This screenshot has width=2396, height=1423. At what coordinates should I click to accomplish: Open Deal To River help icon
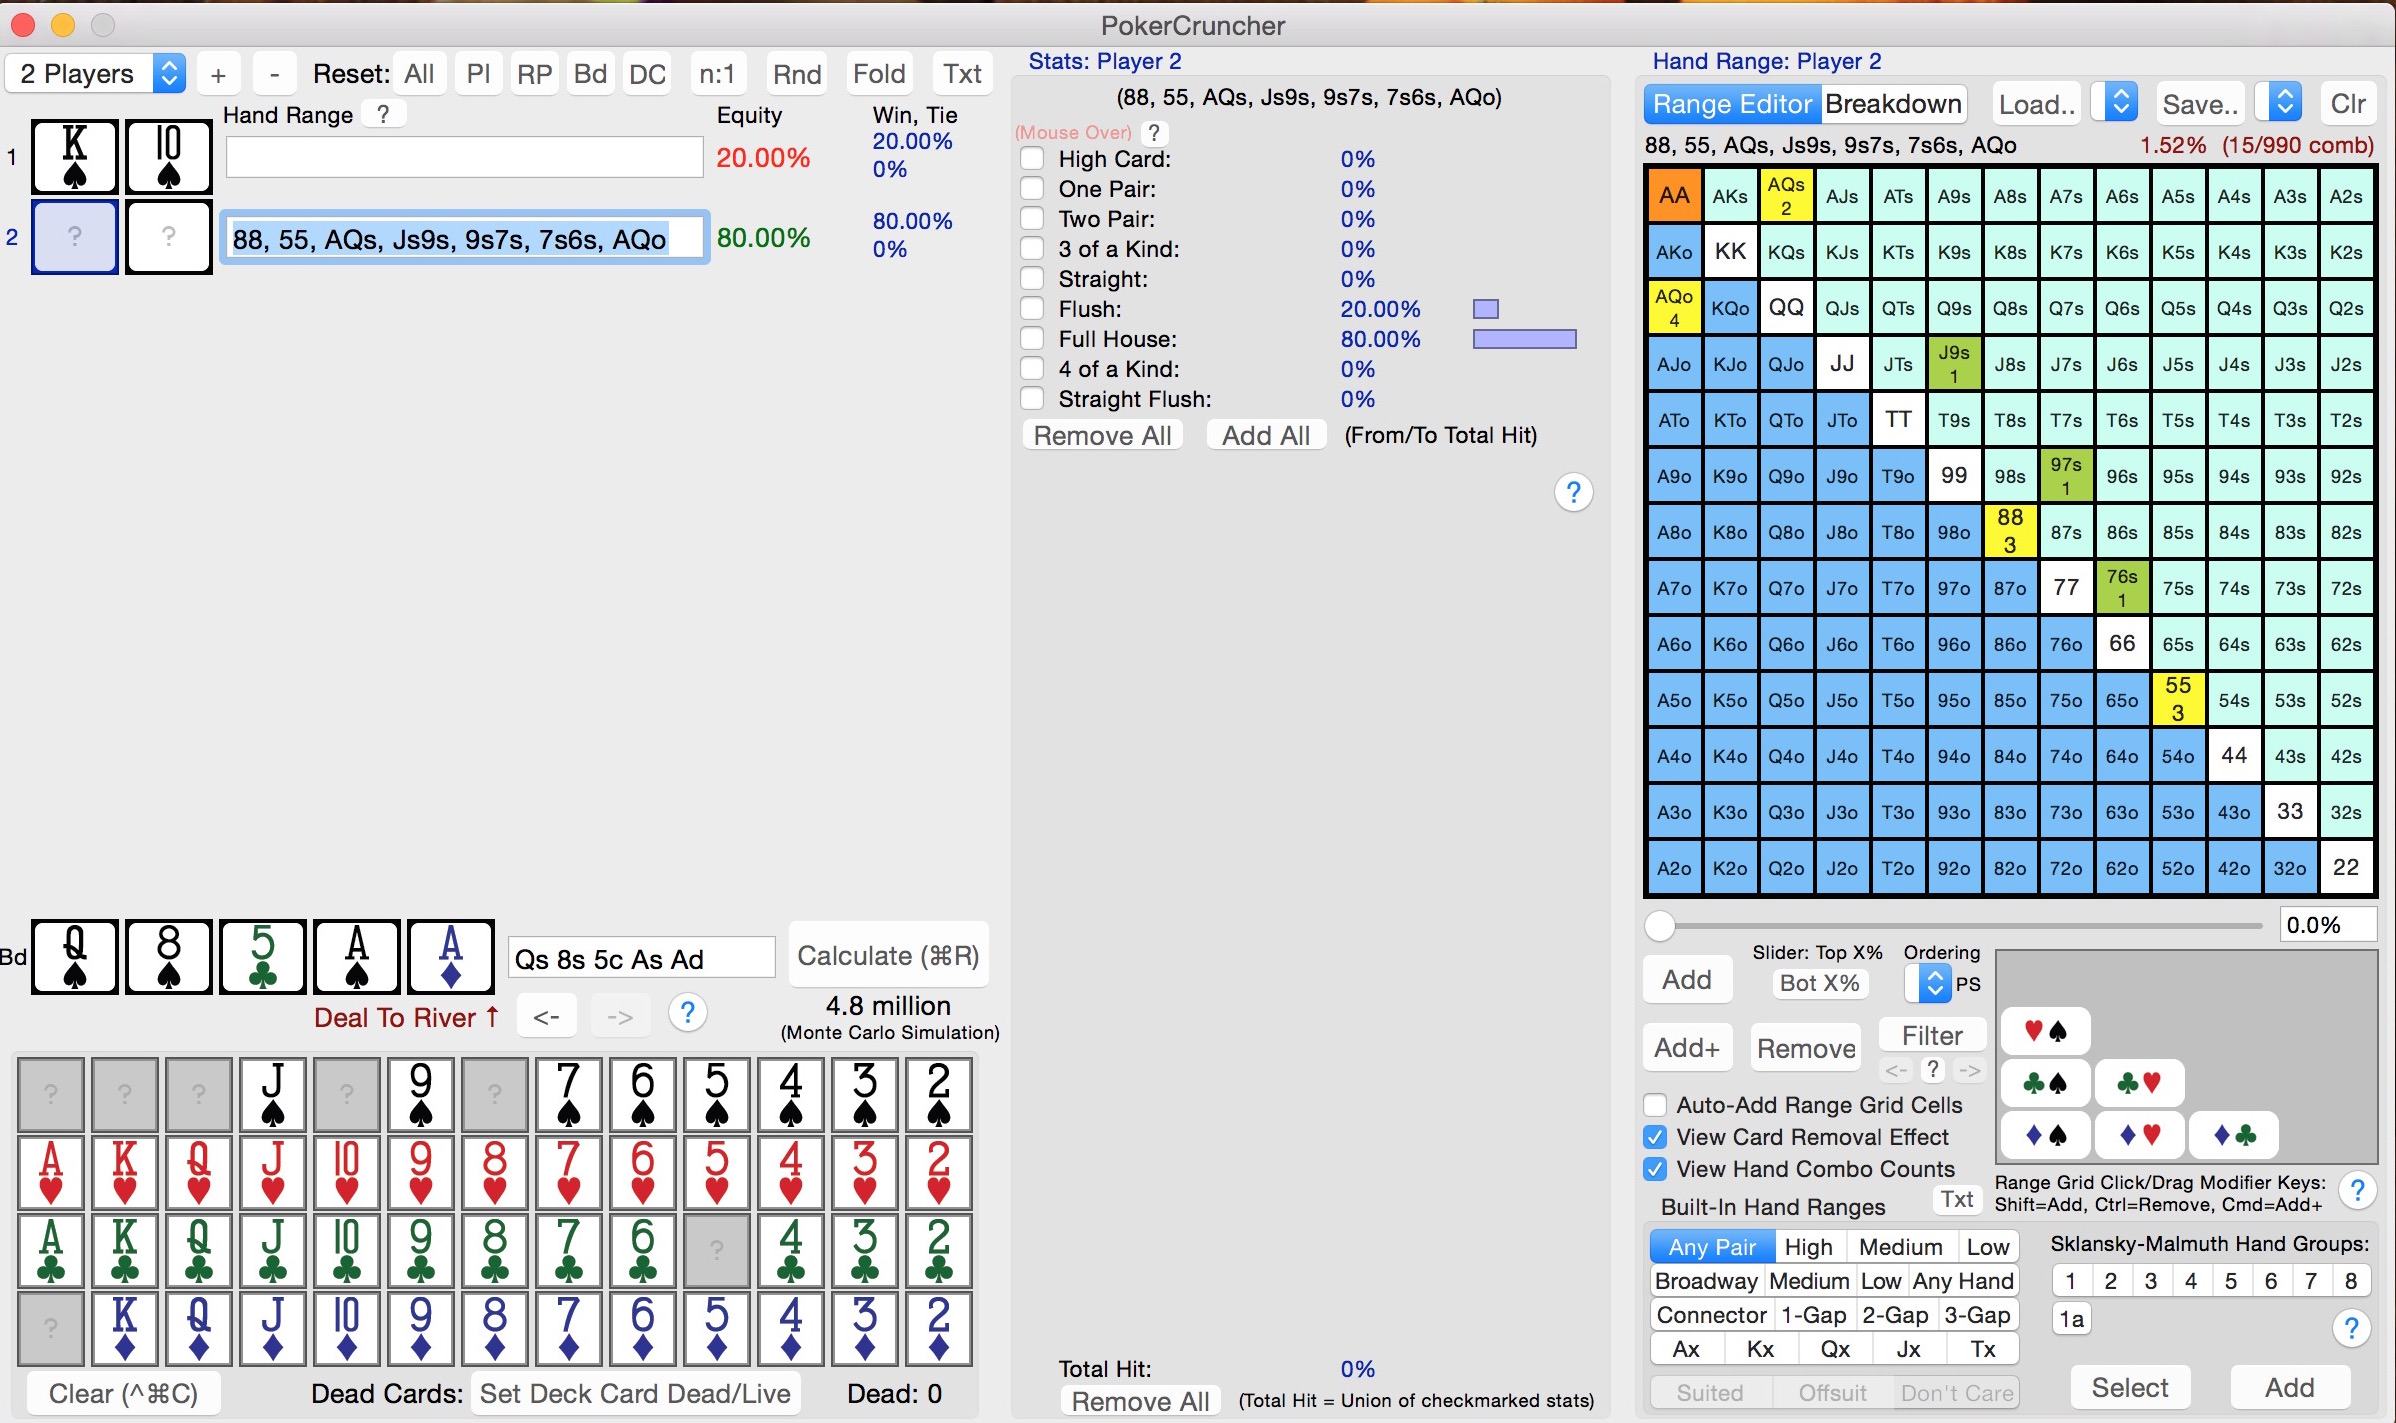click(687, 1014)
